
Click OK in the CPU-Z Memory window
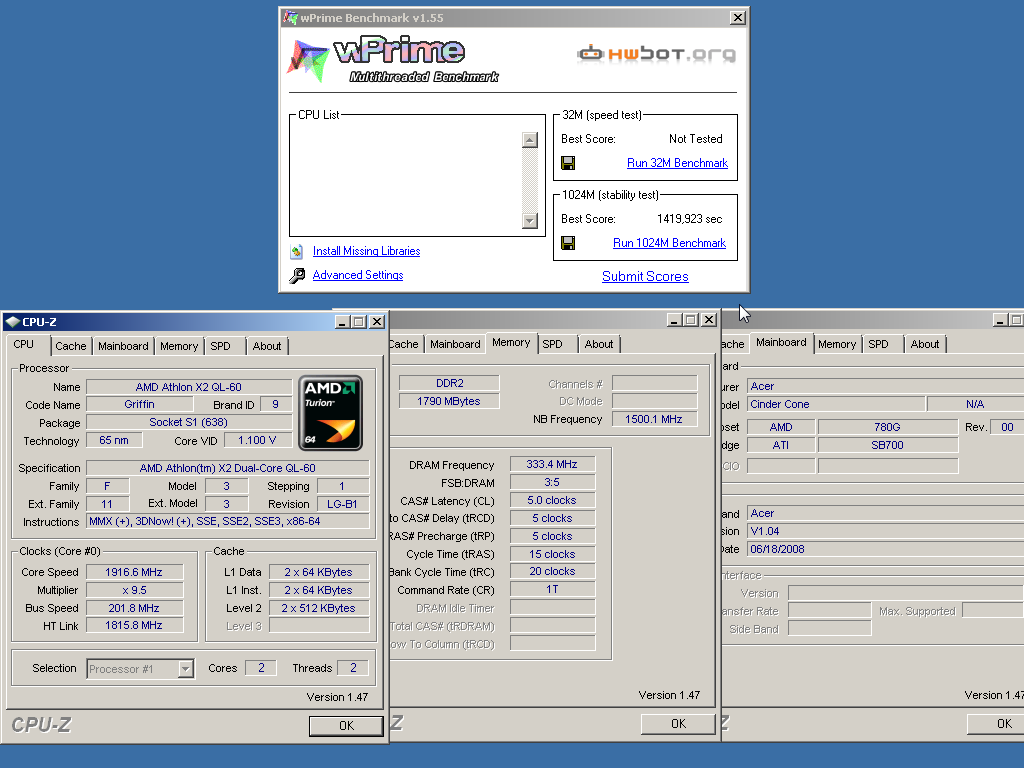pyautogui.click(x=678, y=724)
